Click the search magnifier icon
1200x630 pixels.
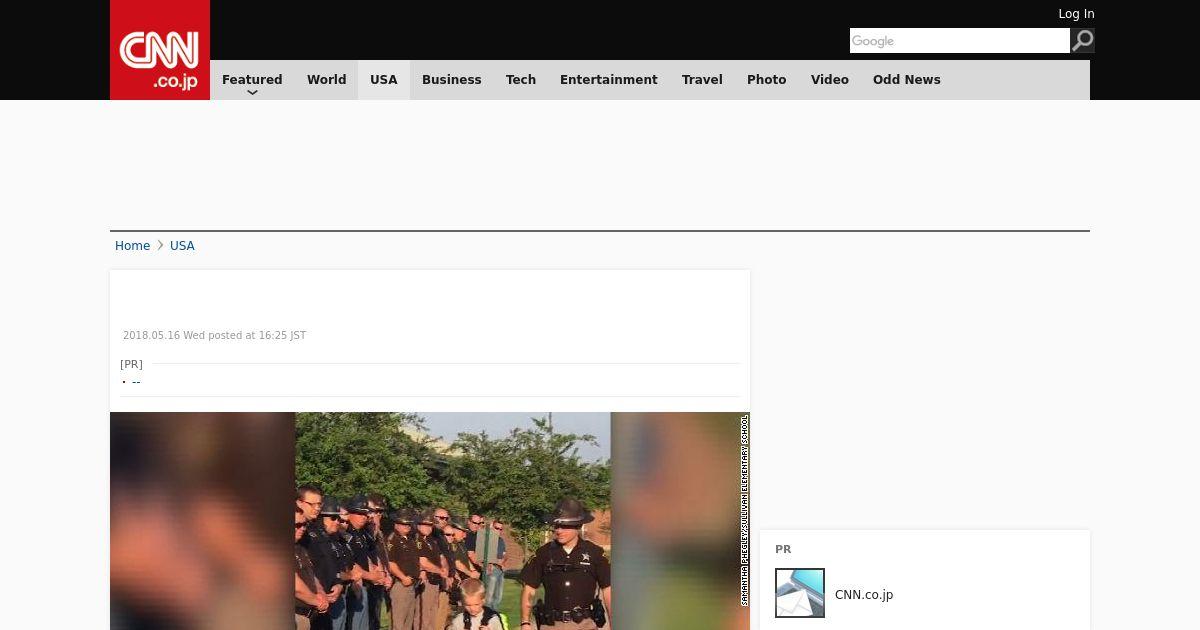1082,41
